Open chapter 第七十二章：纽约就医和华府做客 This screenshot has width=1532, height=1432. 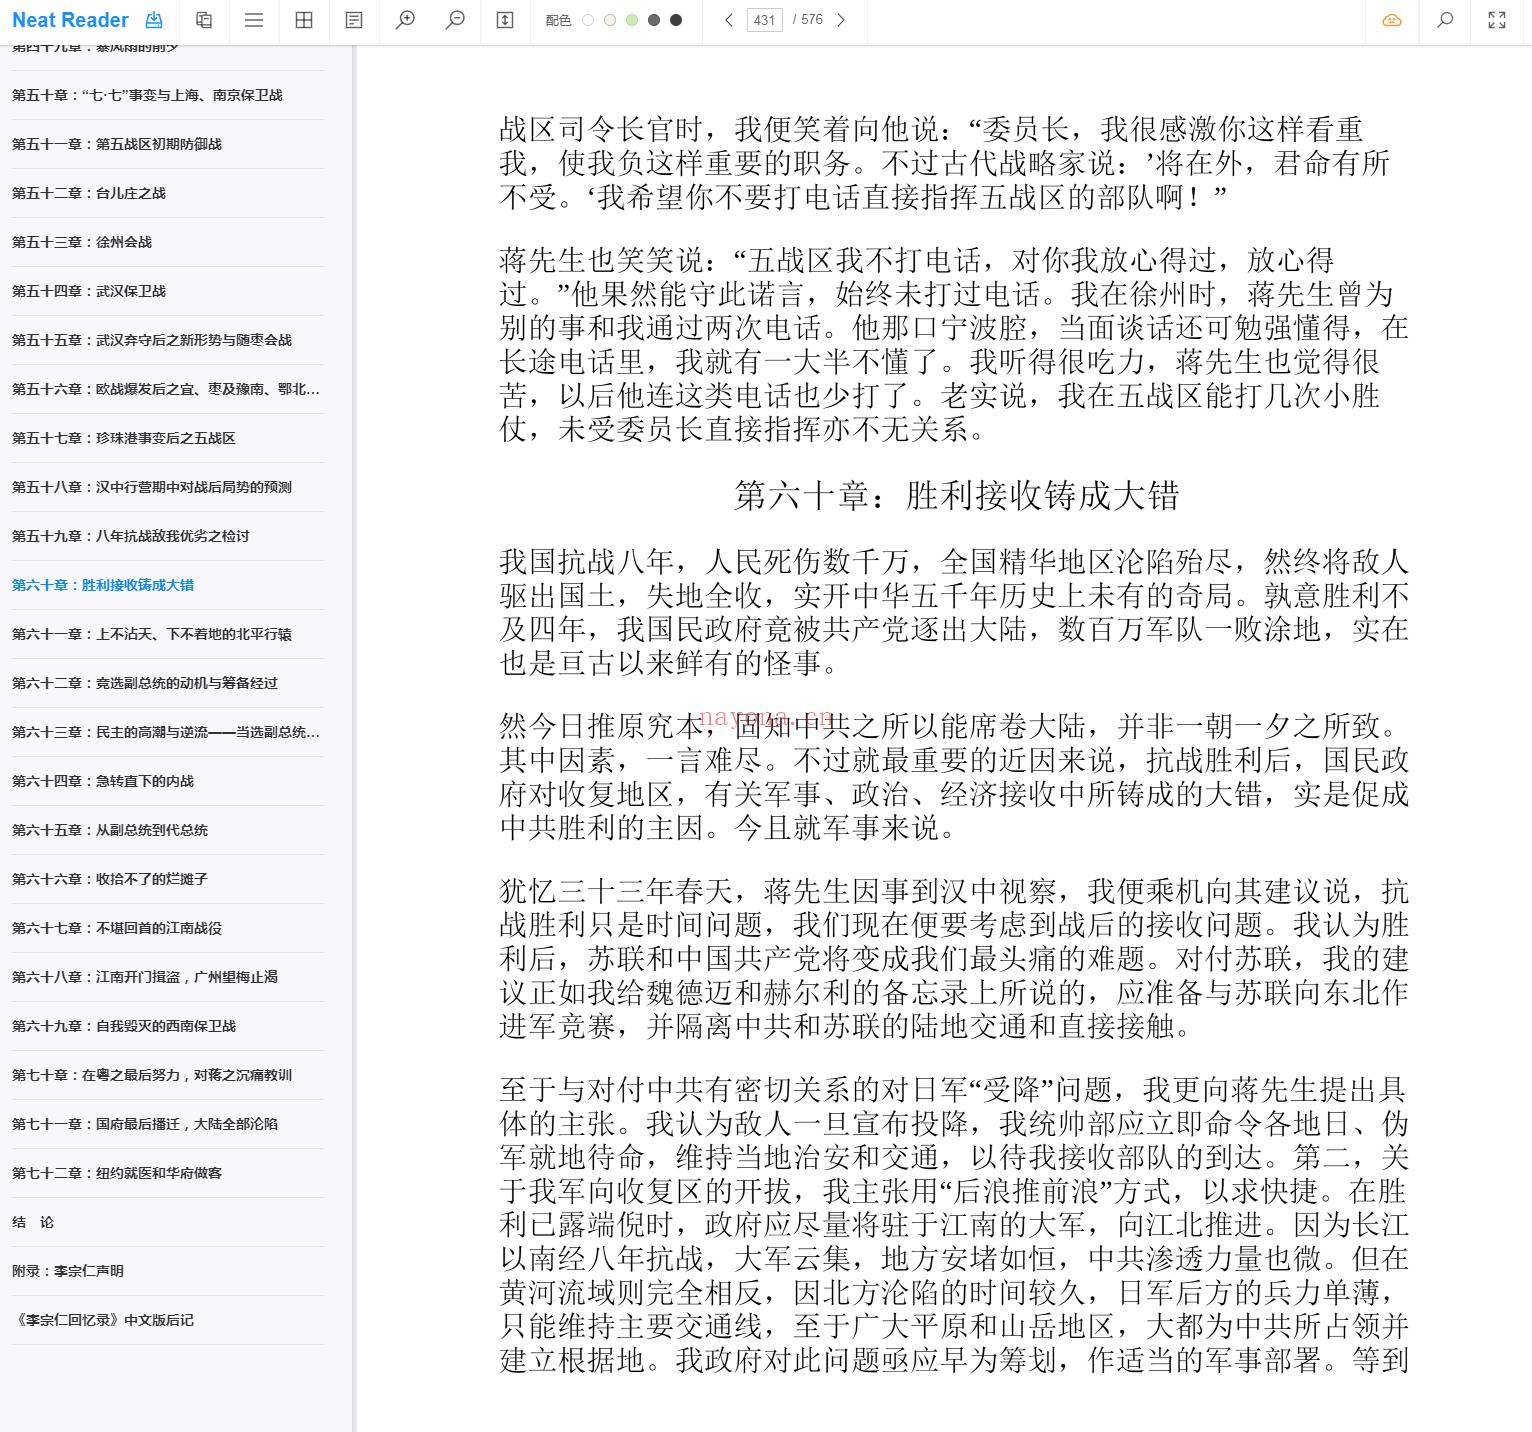tap(168, 1173)
